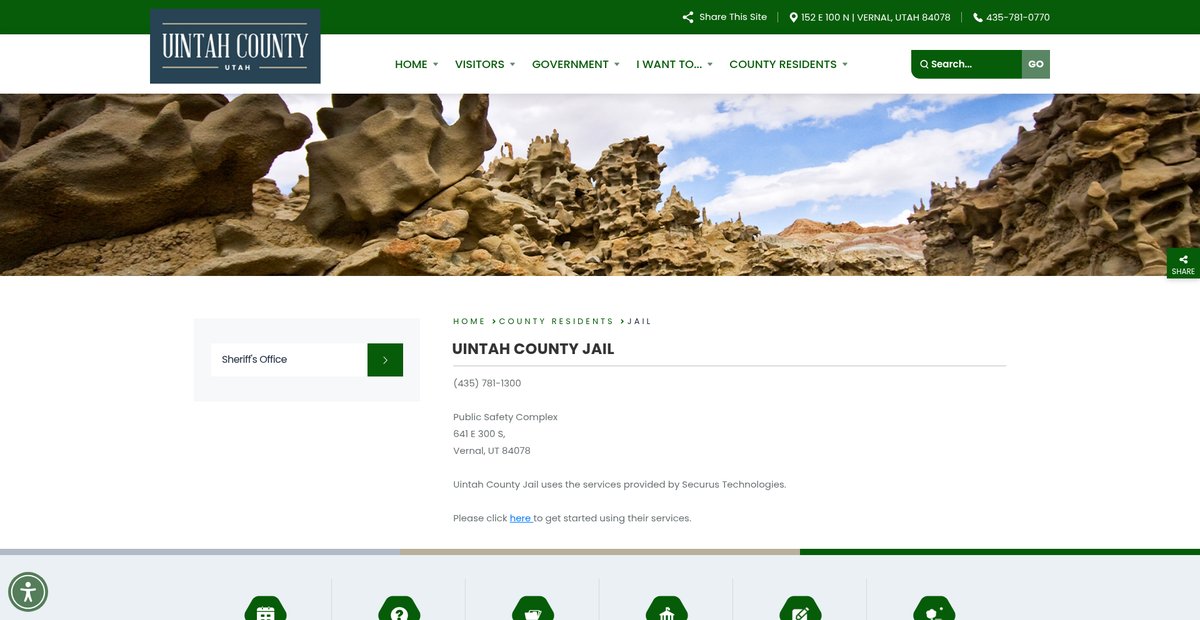1200x620 pixels.
Task: Click the UINTAH COUNTY JAIL heading
Action: pyautogui.click(x=533, y=349)
